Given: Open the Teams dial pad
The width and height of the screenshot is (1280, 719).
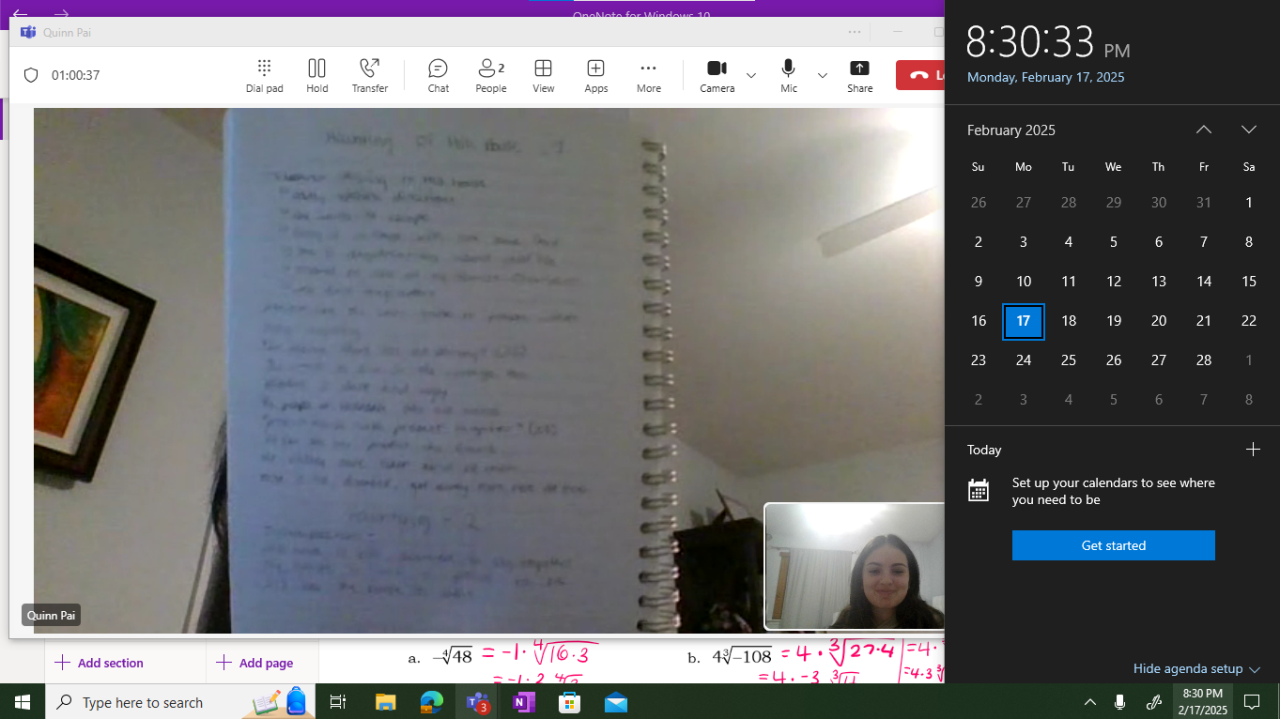Looking at the screenshot, I should coord(264,75).
